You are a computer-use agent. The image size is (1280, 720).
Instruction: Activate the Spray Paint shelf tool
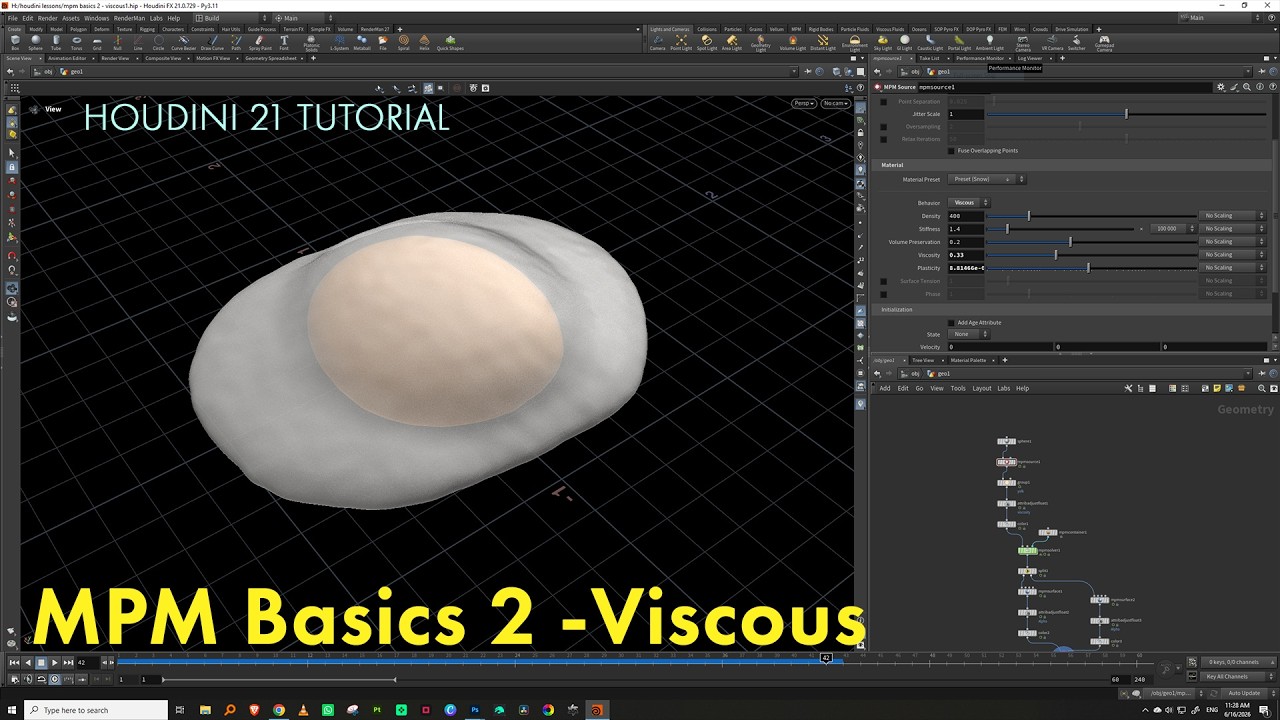[260, 42]
